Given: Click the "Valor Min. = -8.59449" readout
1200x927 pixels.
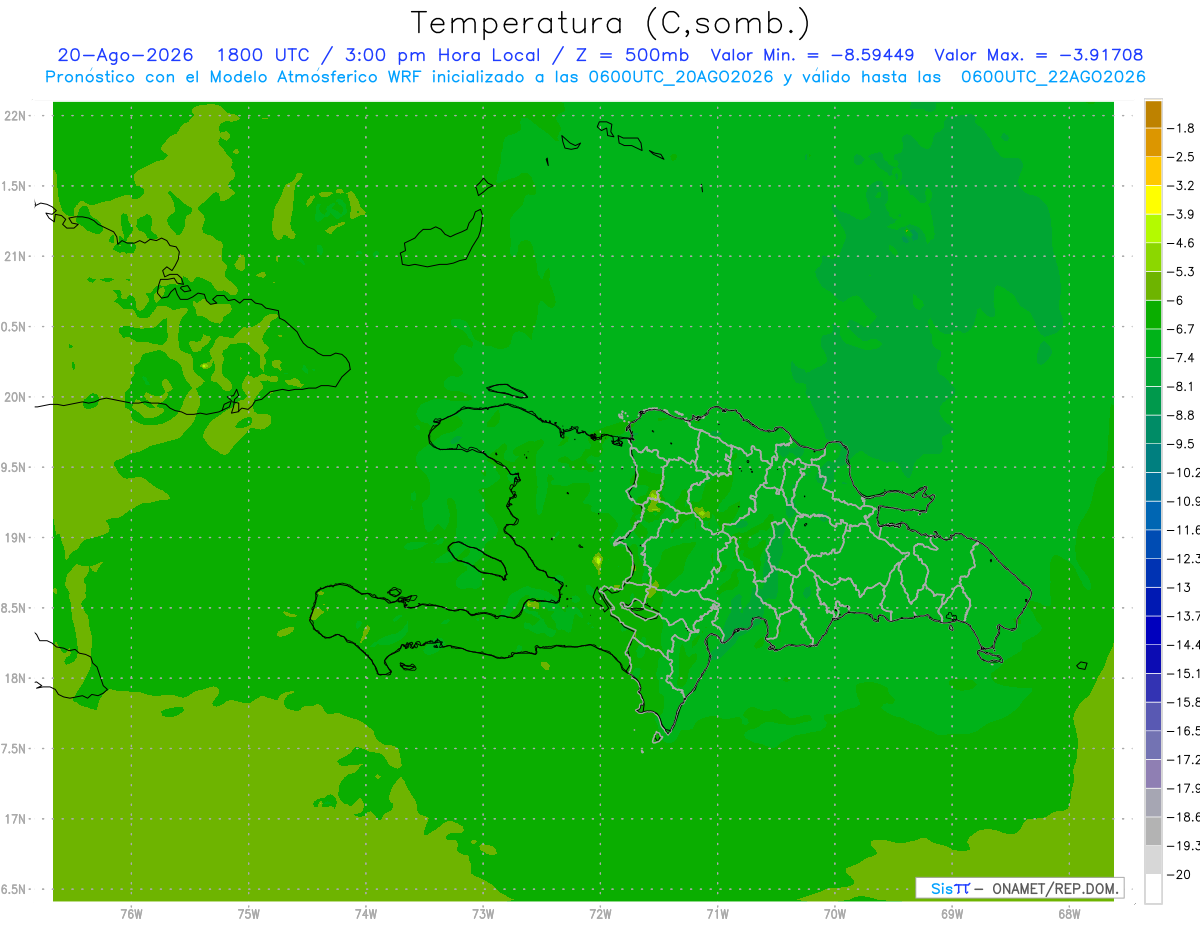Looking at the screenshot, I should 812,55.
